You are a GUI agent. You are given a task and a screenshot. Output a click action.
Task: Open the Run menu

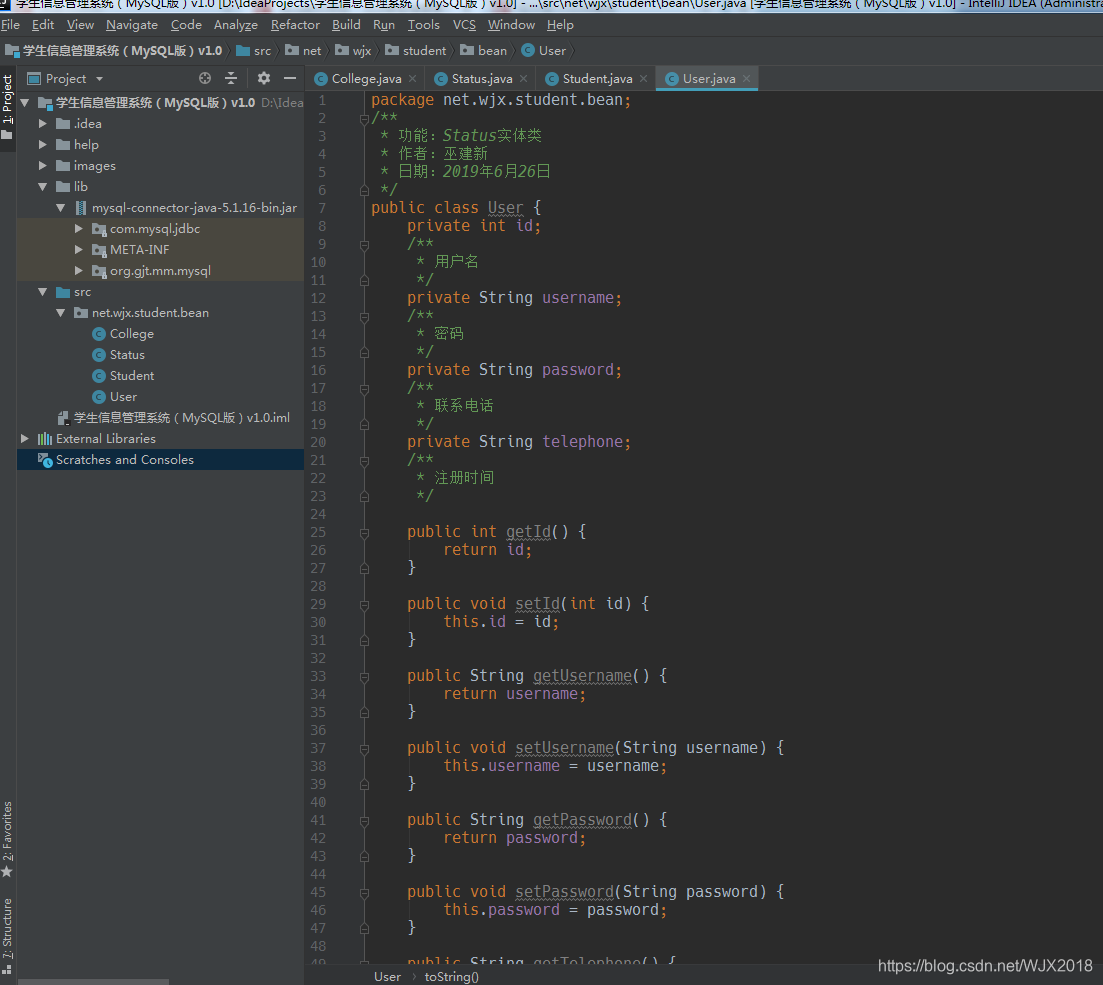(384, 25)
